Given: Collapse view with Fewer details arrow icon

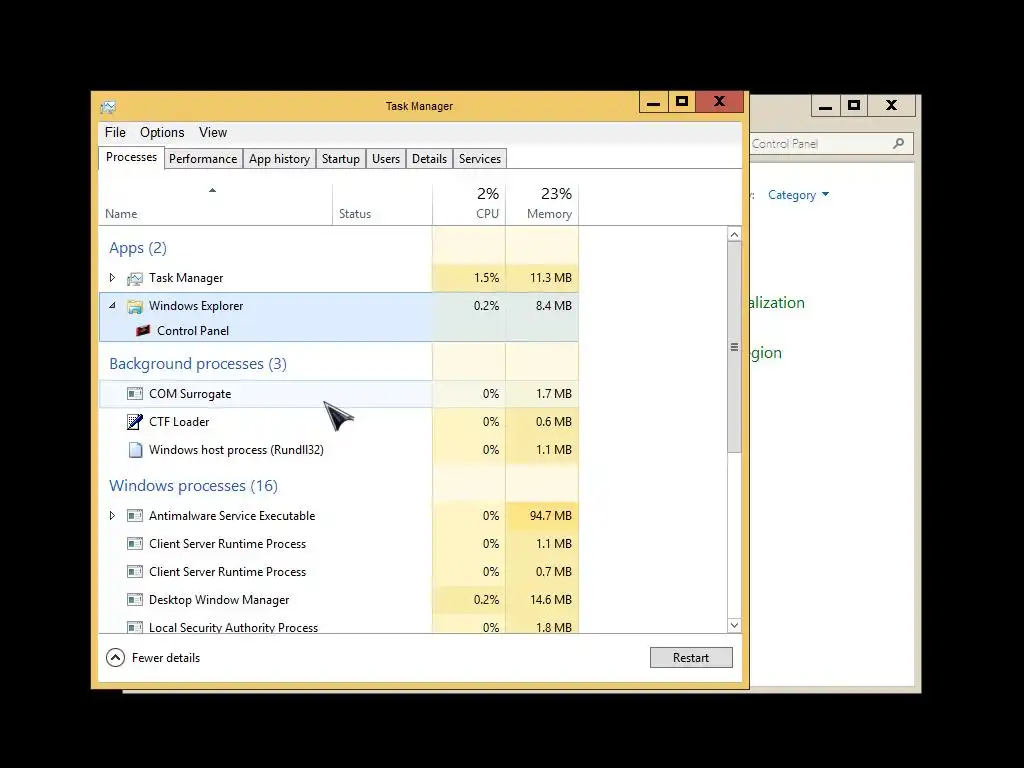Looking at the screenshot, I should [x=116, y=658].
